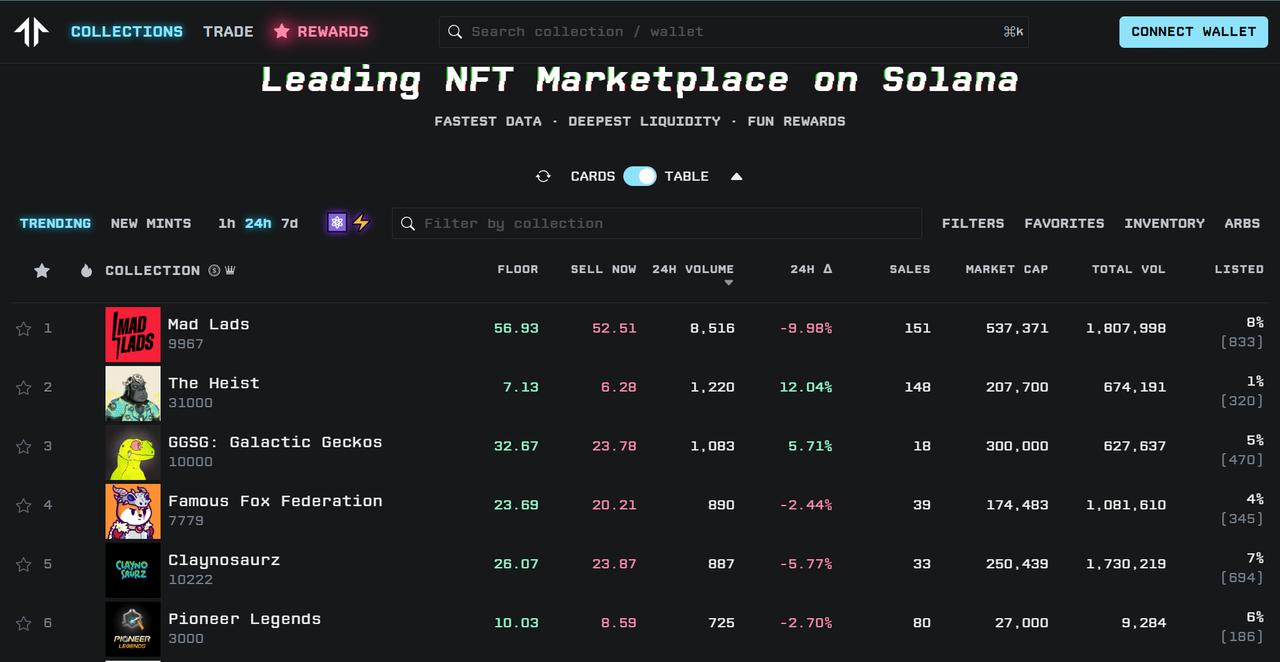1280x662 pixels.
Task: Click the yellow lightning bolt icon
Action: tap(361, 223)
